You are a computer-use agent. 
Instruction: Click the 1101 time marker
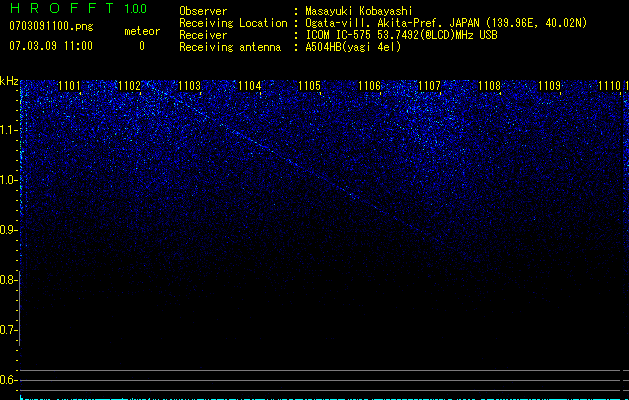point(69,86)
